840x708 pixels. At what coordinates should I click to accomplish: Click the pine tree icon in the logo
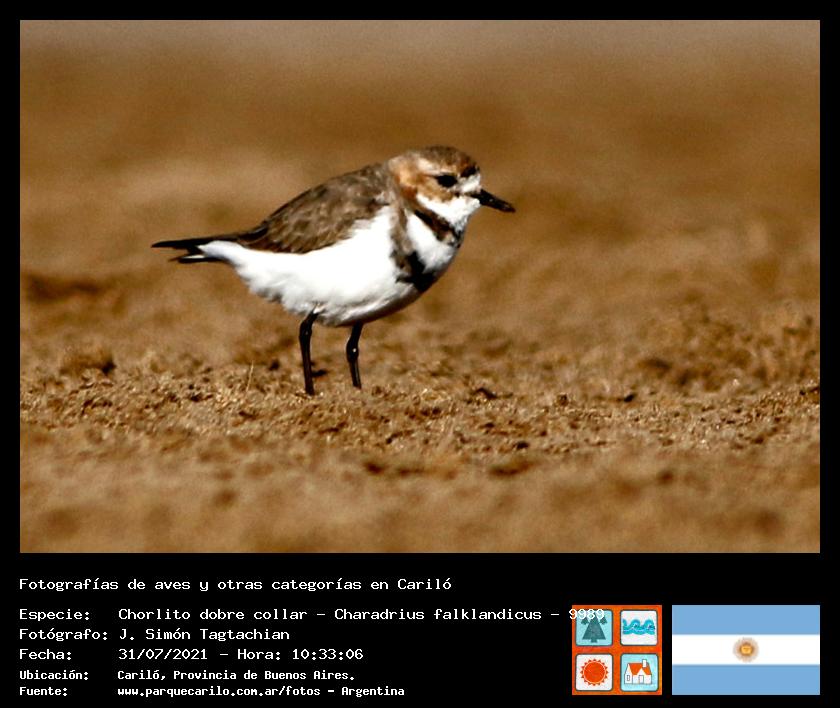click(x=594, y=628)
